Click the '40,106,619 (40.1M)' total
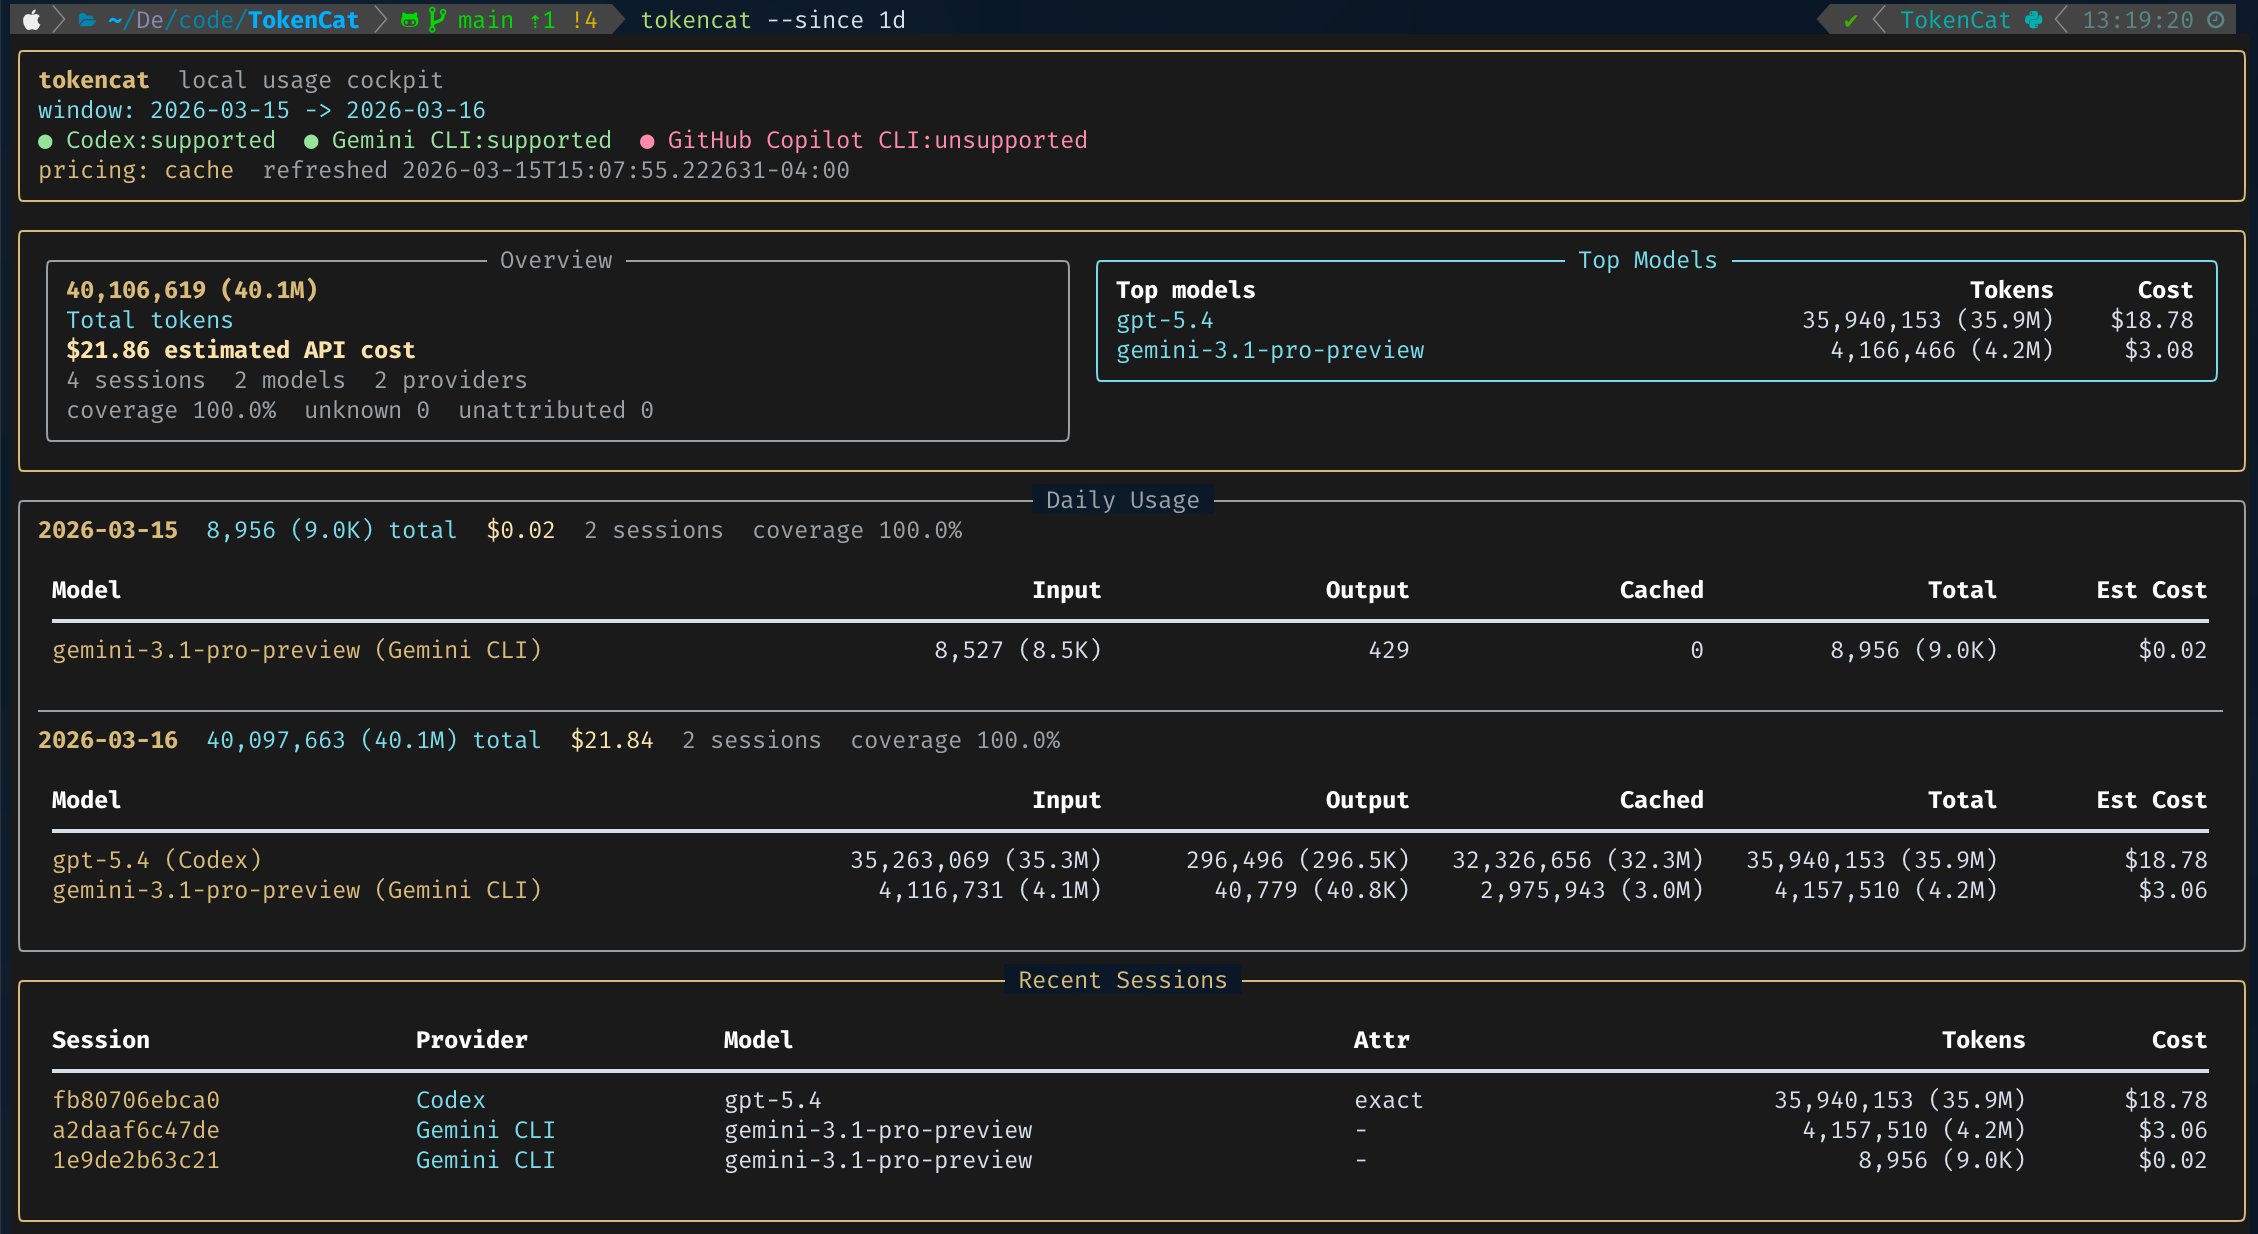 192,290
